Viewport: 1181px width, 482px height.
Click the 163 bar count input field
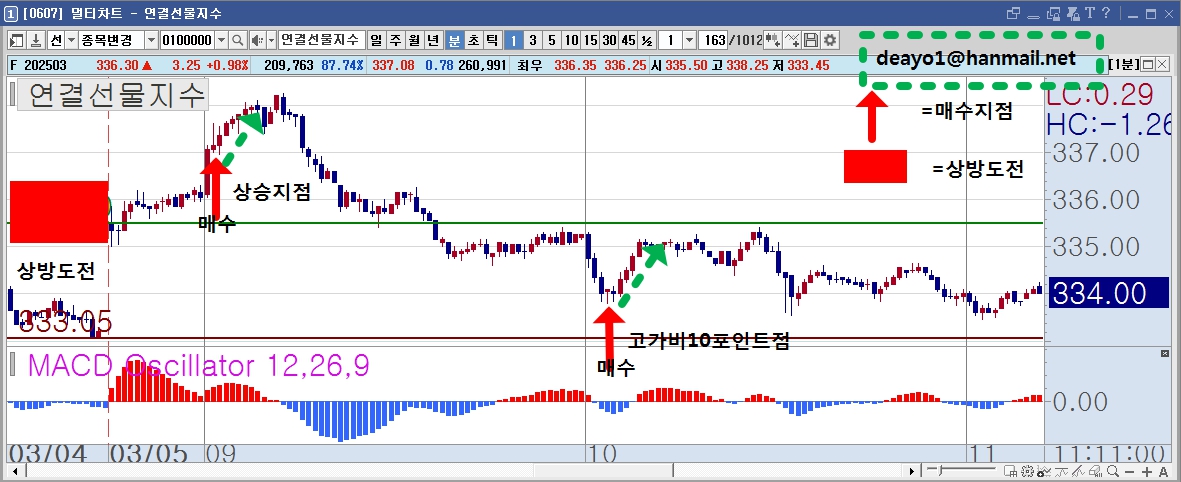[x=713, y=40]
